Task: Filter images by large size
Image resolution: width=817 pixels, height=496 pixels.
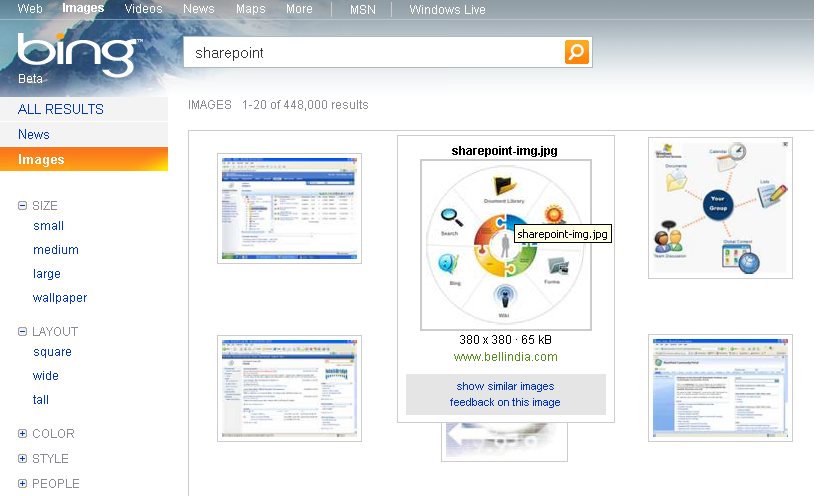Action: click(47, 274)
